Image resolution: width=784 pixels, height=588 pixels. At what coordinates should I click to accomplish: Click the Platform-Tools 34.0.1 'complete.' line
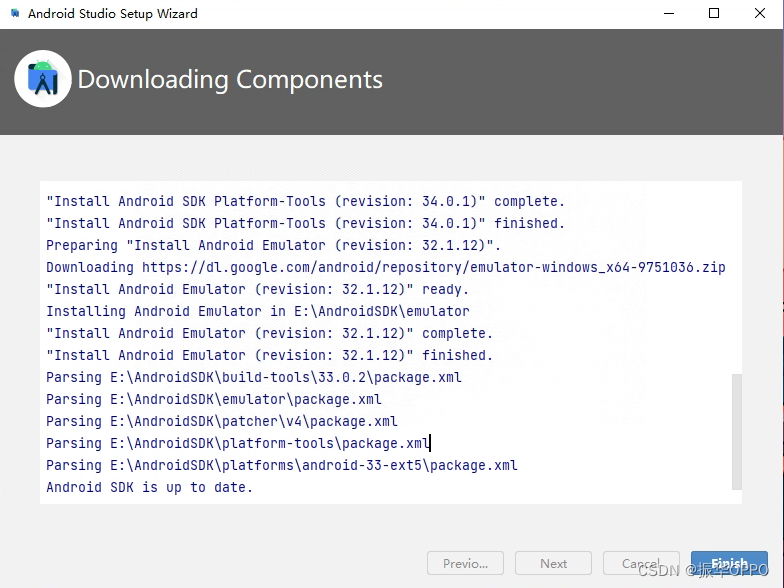pos(306,201)
